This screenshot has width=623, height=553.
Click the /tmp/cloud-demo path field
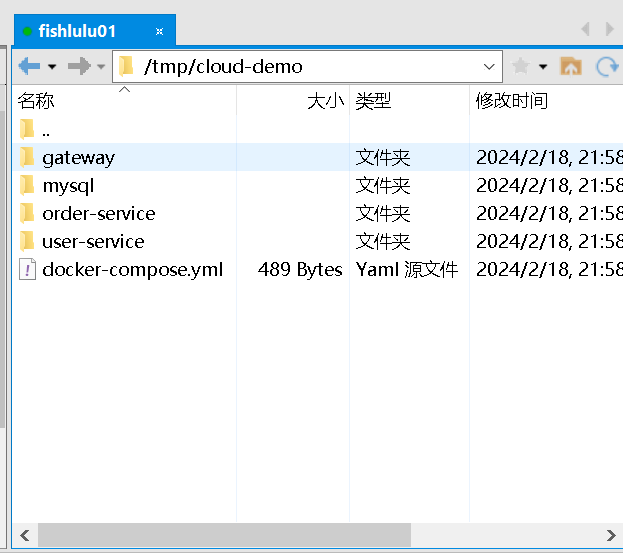tap(300, 67)
